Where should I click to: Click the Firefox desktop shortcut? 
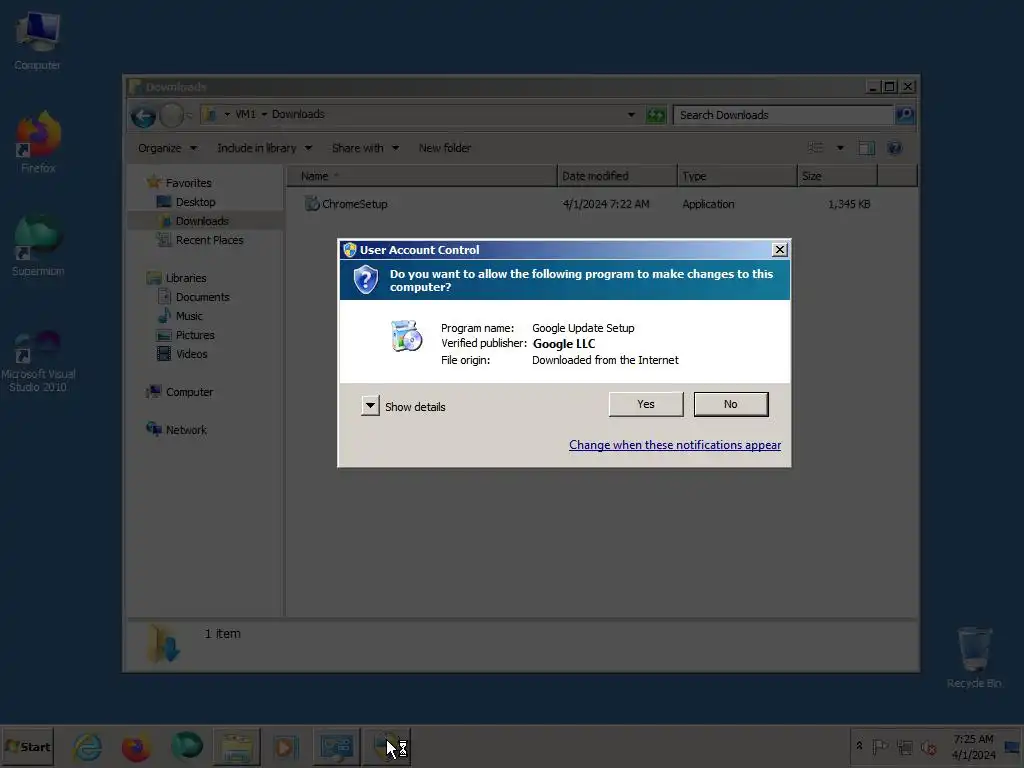pos(38,142)
